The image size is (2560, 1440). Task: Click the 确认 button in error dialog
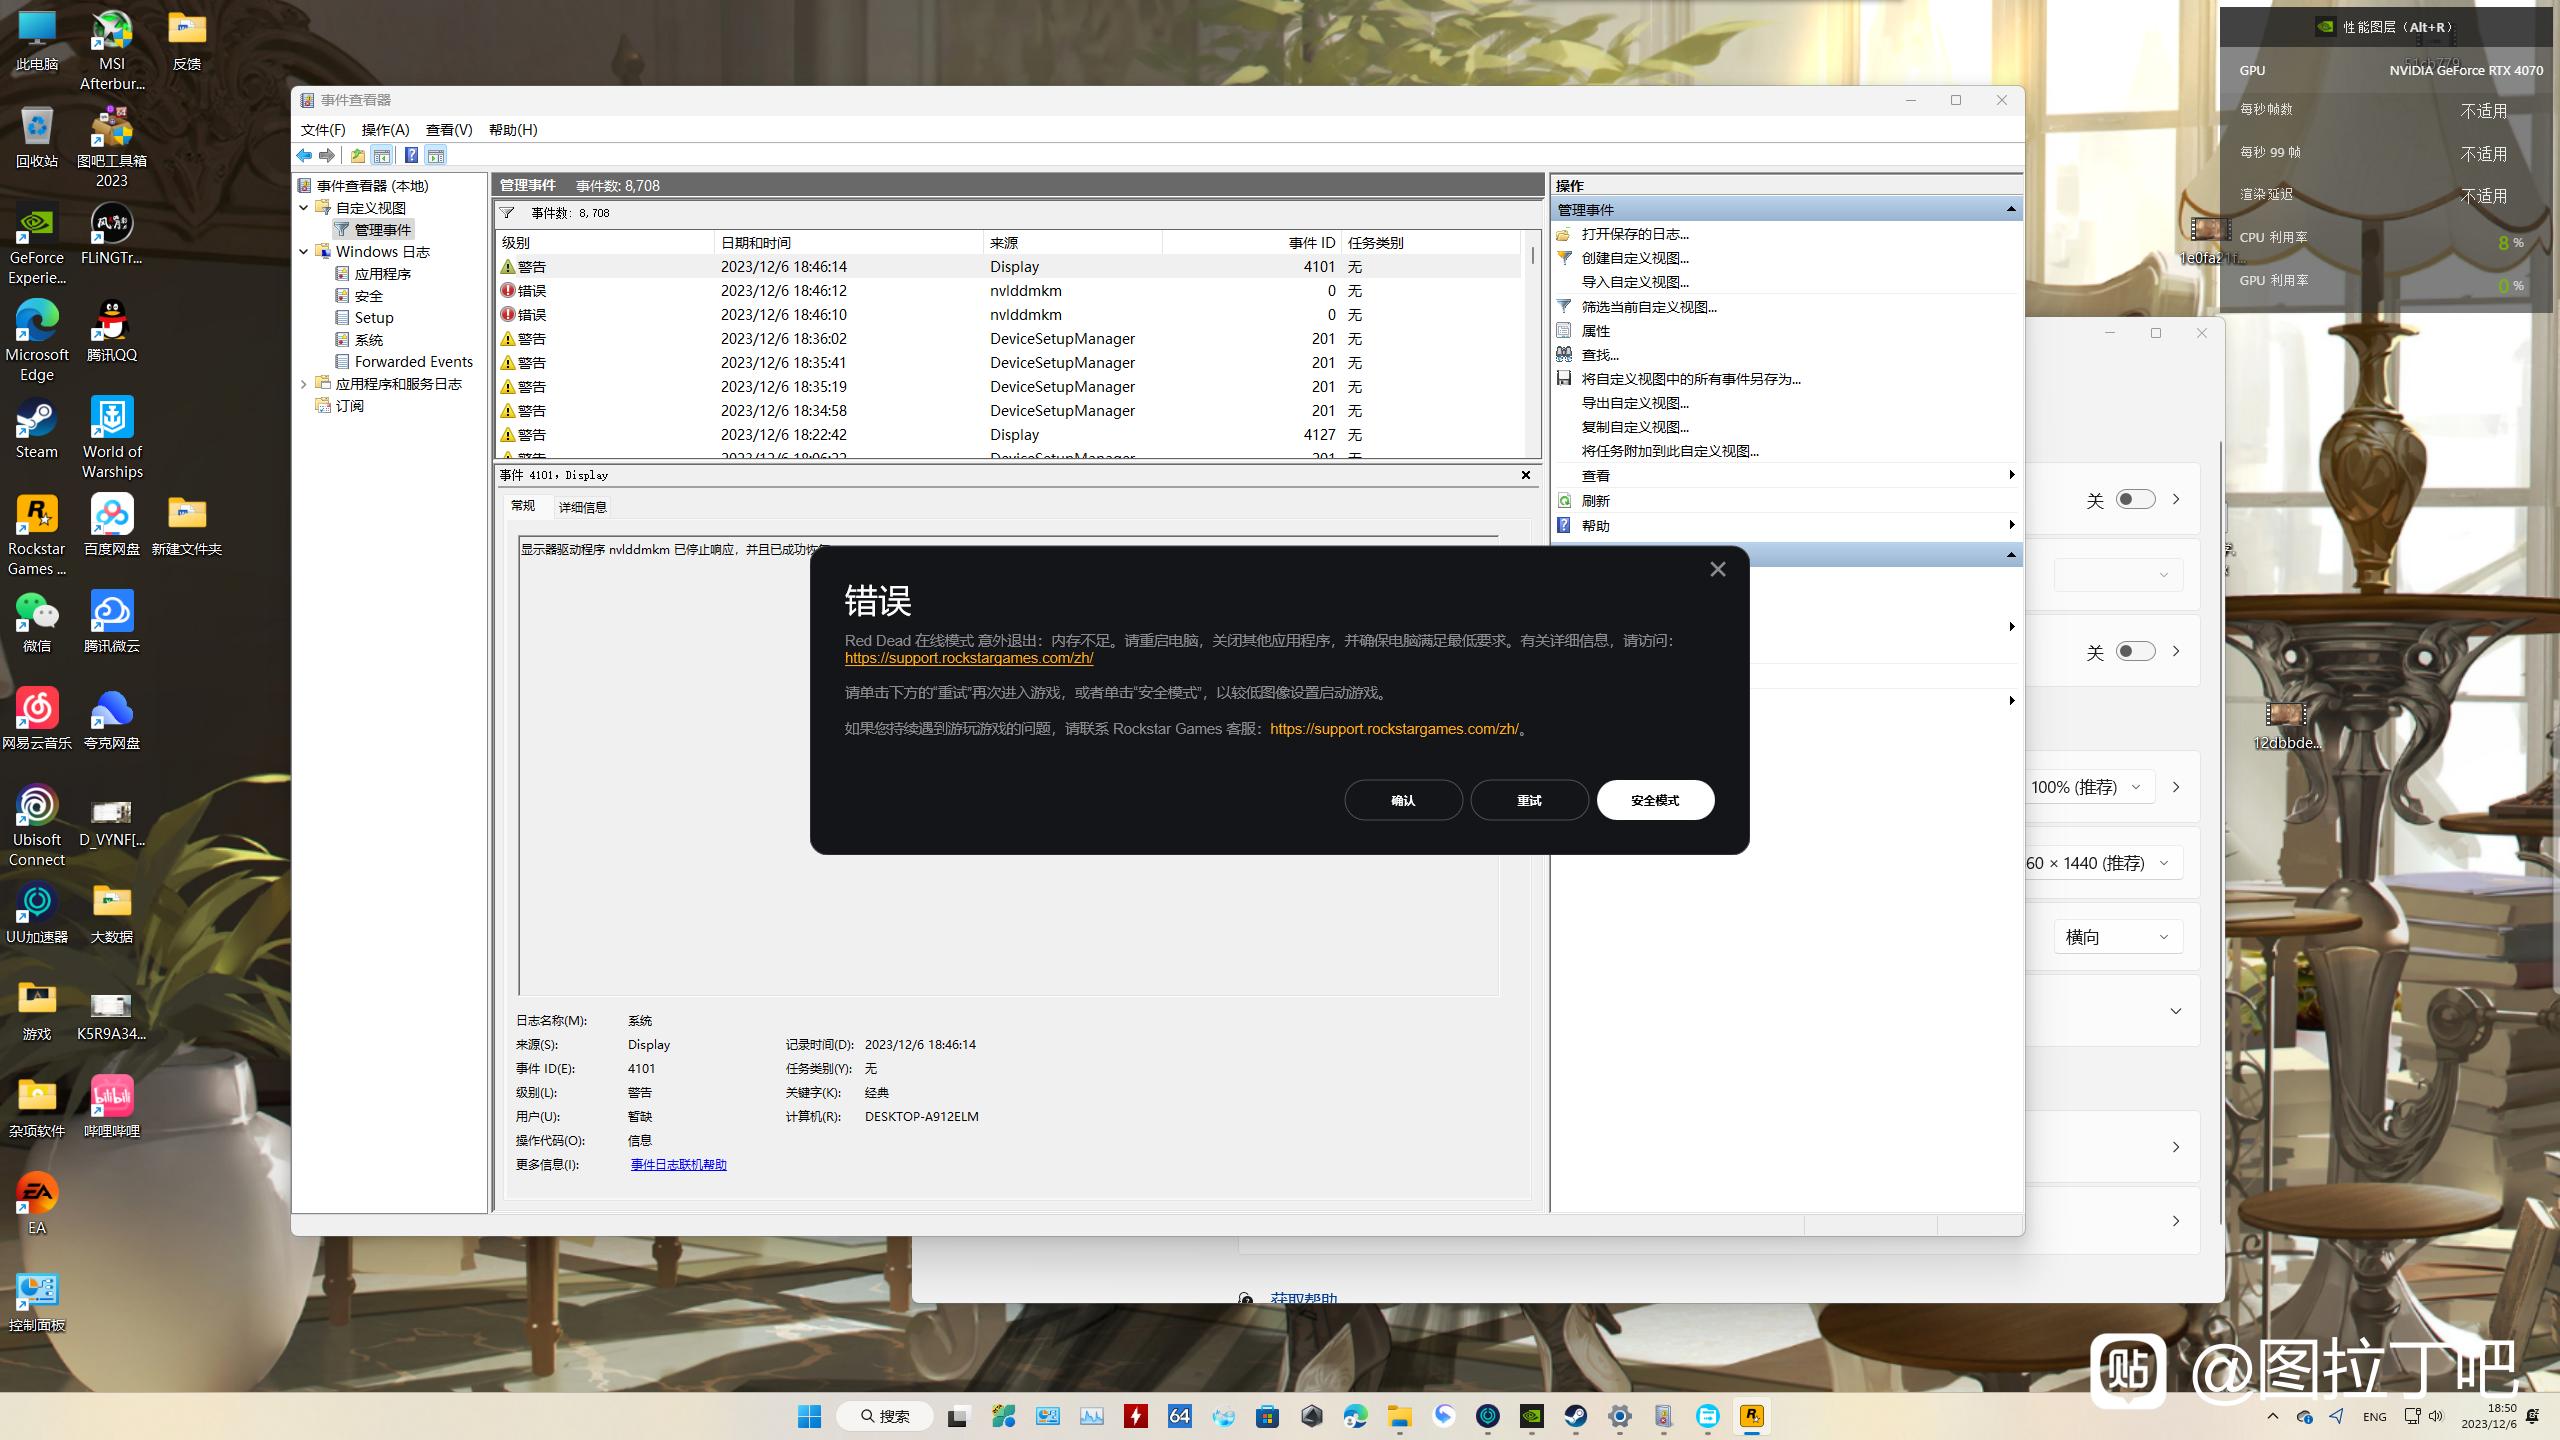(x=1403, y=800)
